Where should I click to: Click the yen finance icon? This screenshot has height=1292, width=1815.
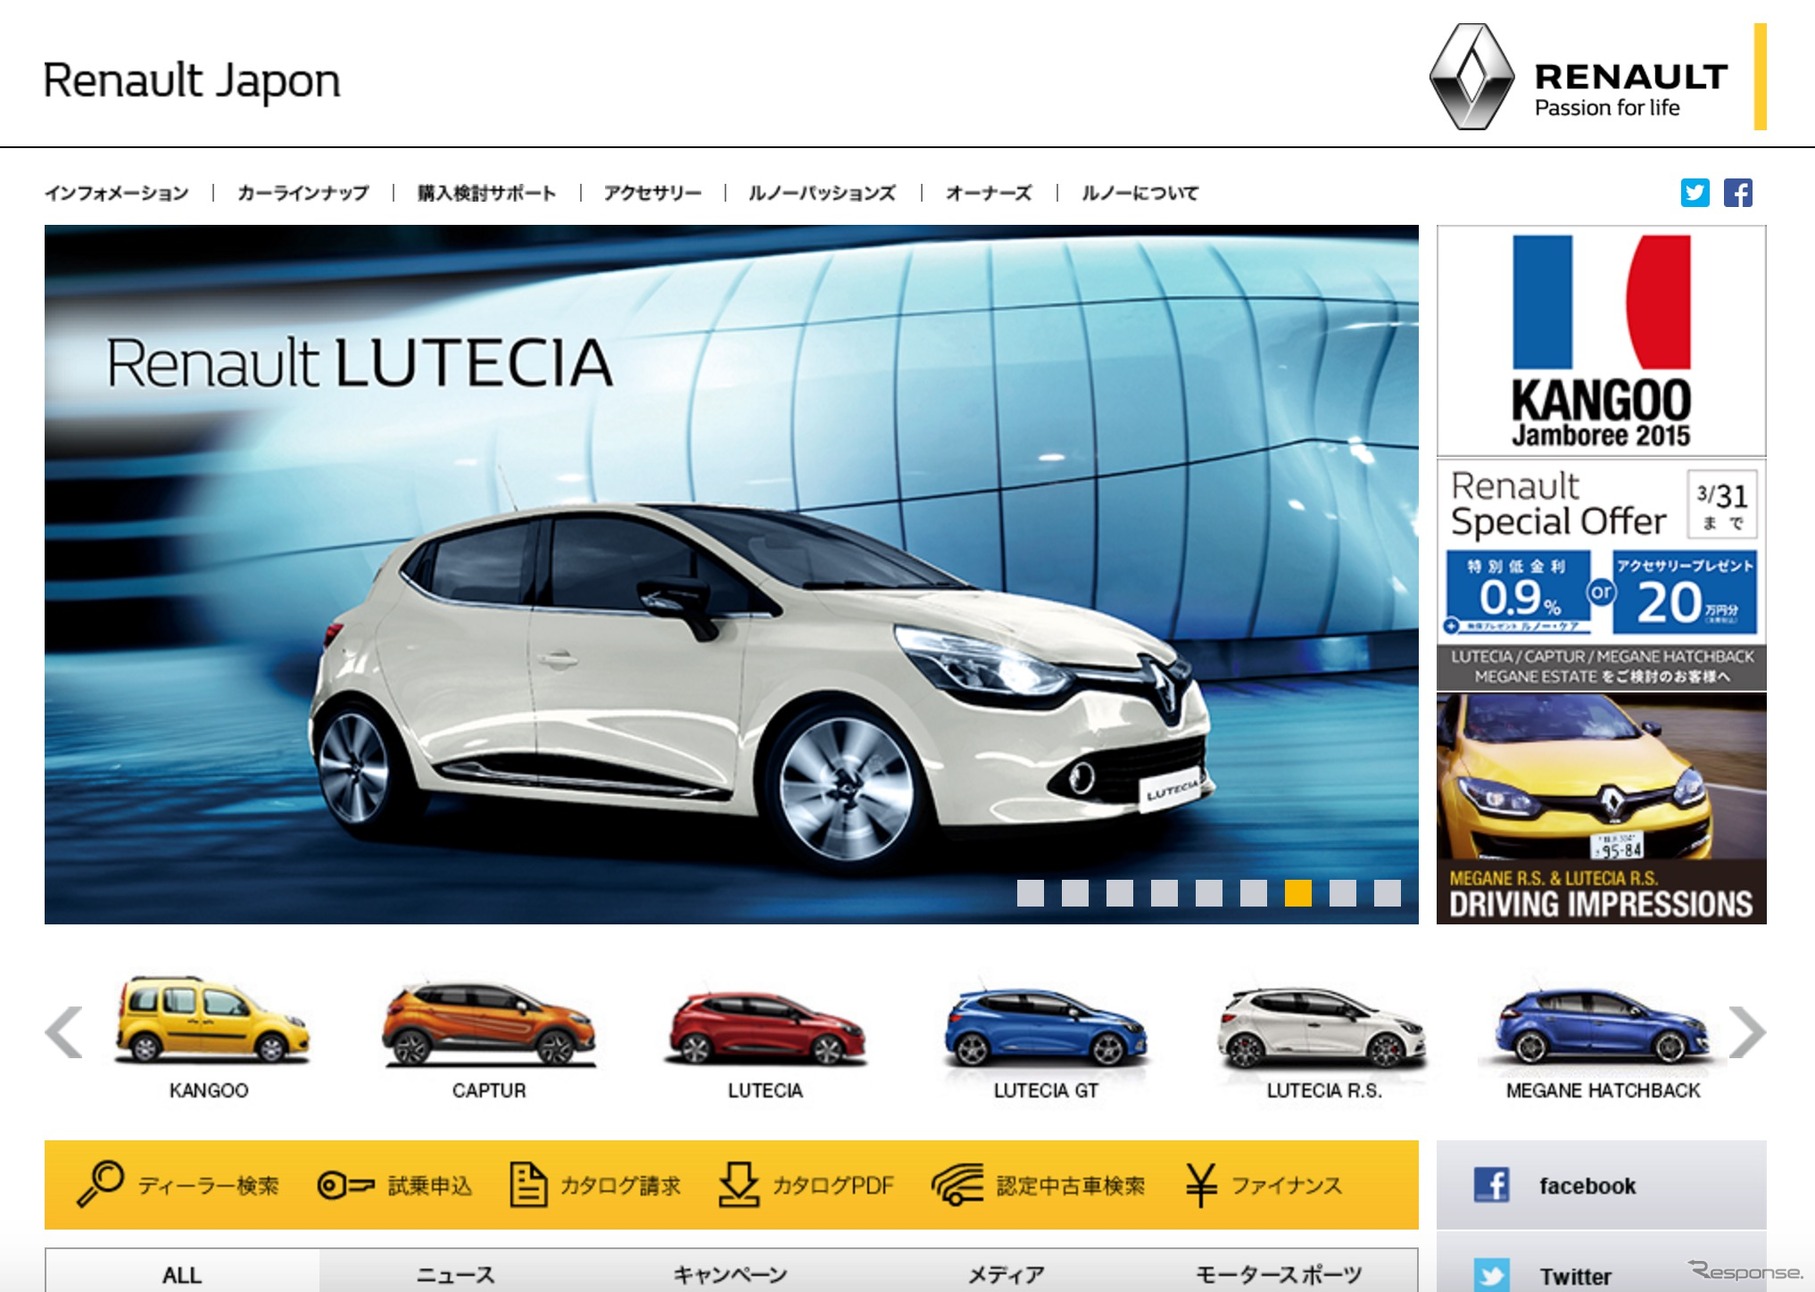pyautogui.click(x=1201, y=1185)
